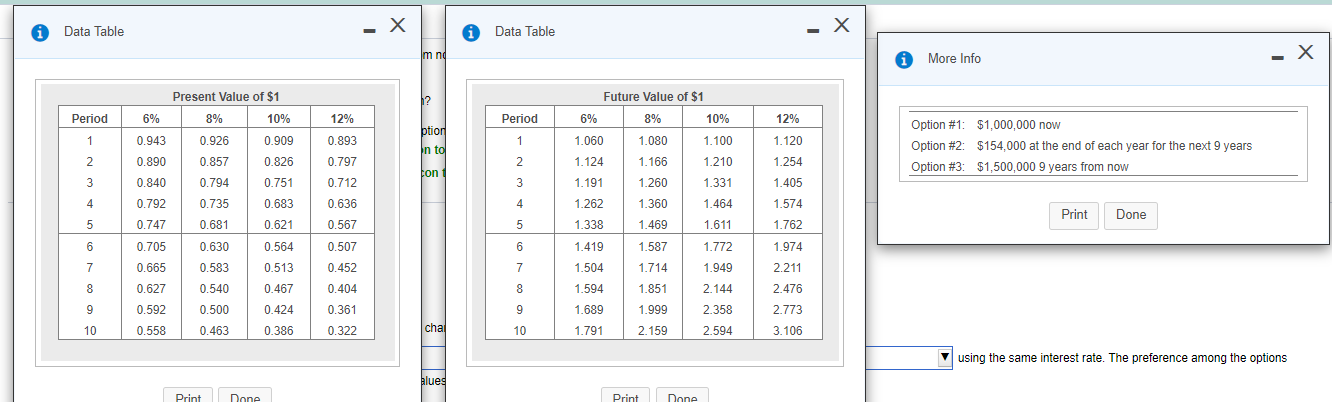Click future value cell 2.358

pos(717,310)
